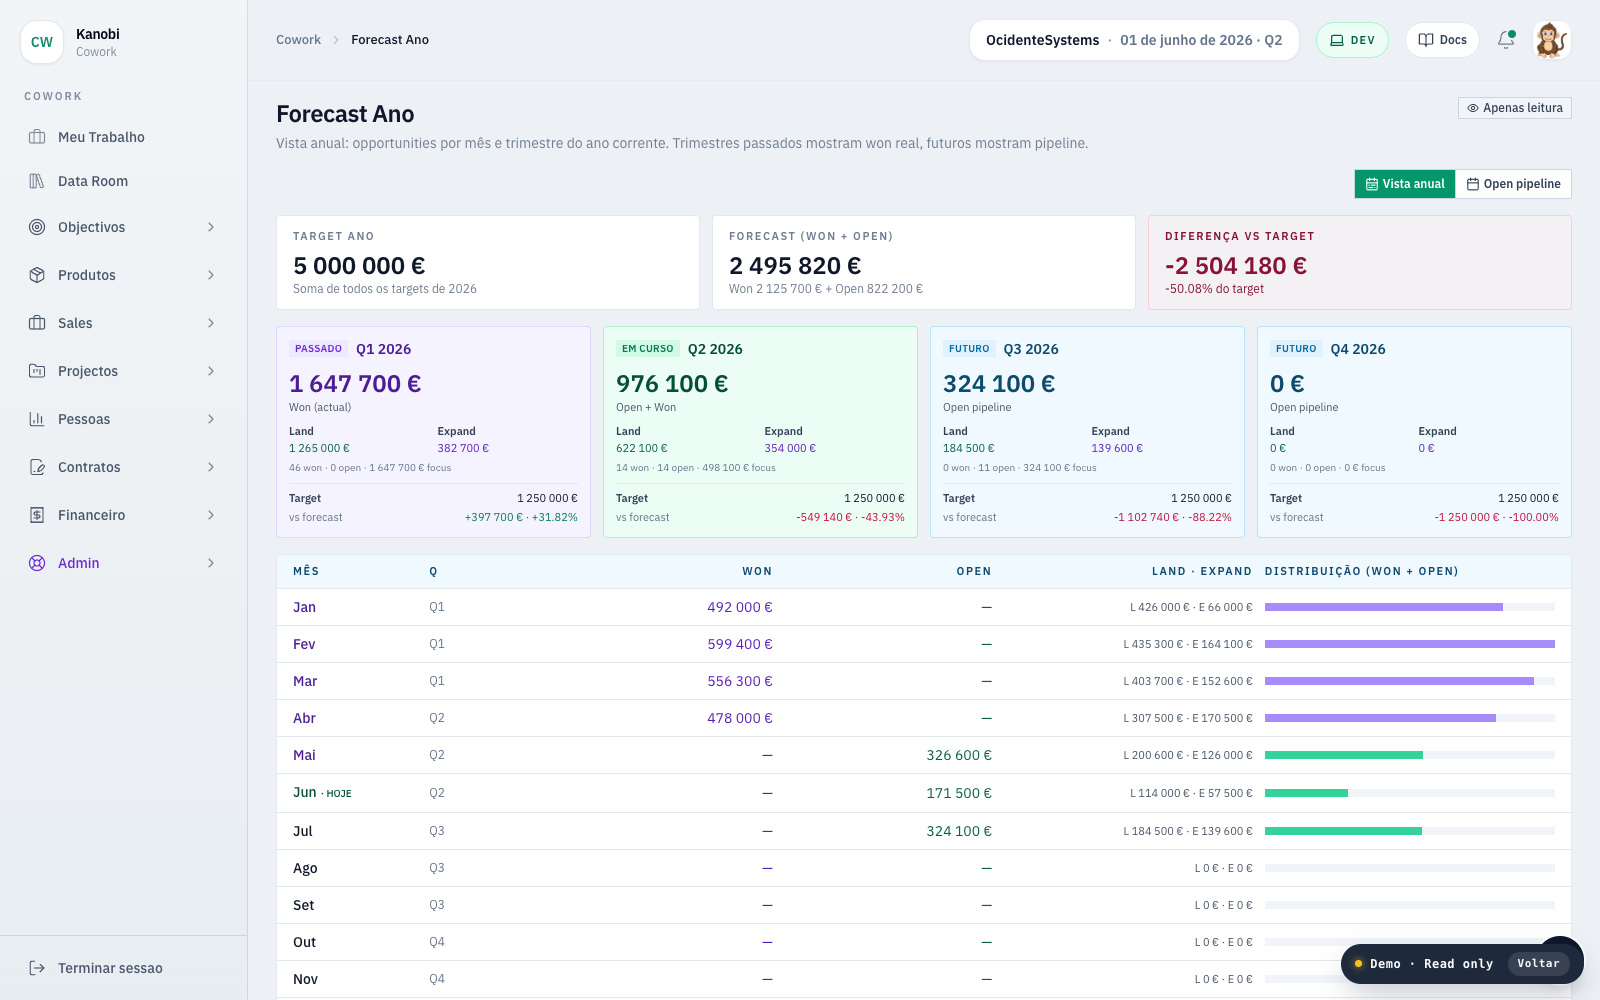Click the Produtos box icon
Screen dimensions: 1600x1000
[37, 275]
